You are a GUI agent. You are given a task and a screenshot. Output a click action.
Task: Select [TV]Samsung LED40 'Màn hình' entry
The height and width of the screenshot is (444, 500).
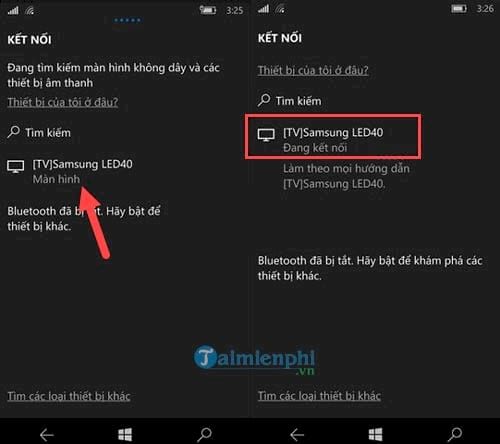[70, 171]
